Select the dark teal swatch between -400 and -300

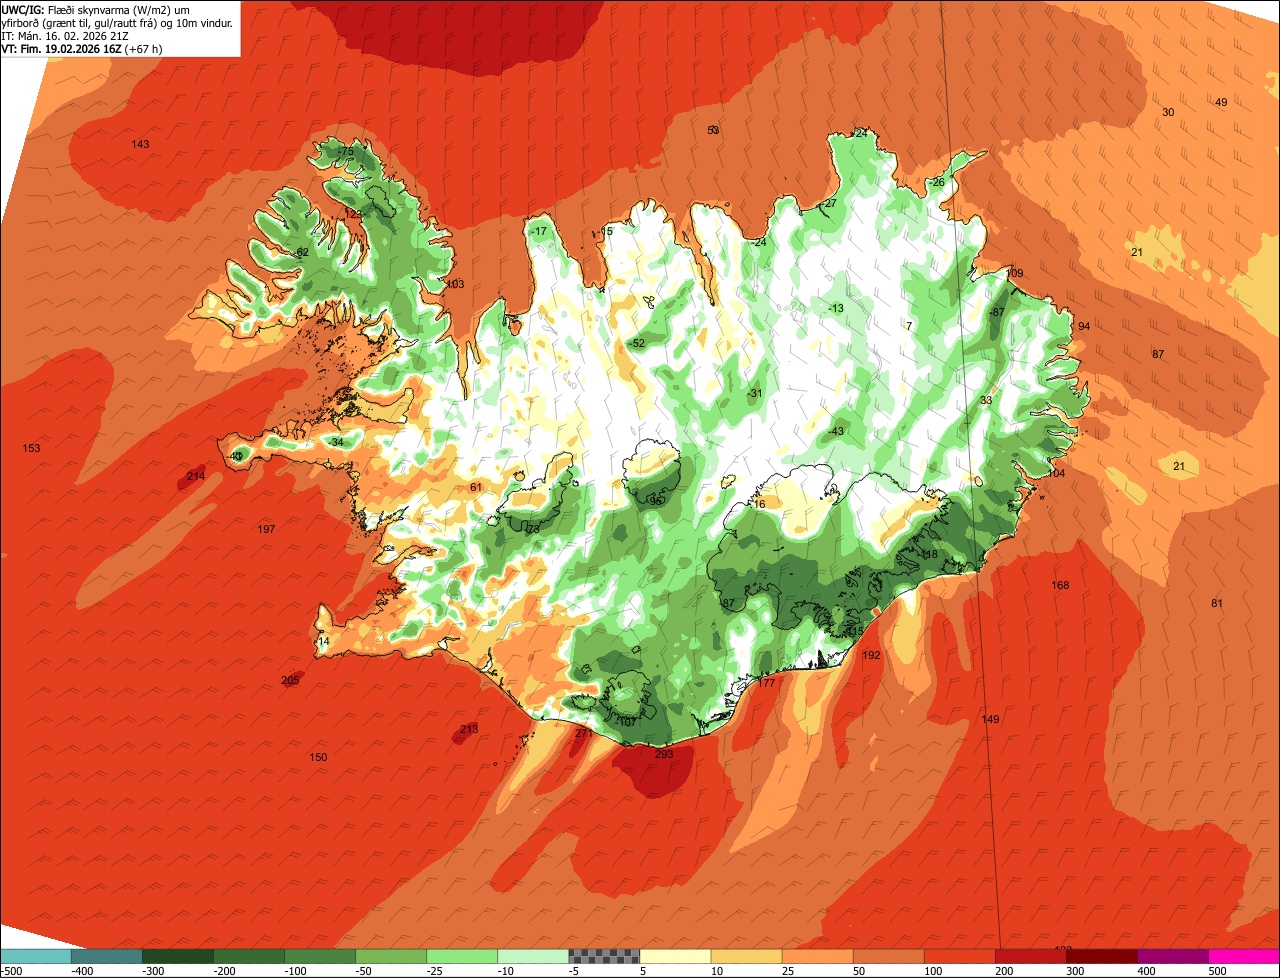tap(107, 956)
